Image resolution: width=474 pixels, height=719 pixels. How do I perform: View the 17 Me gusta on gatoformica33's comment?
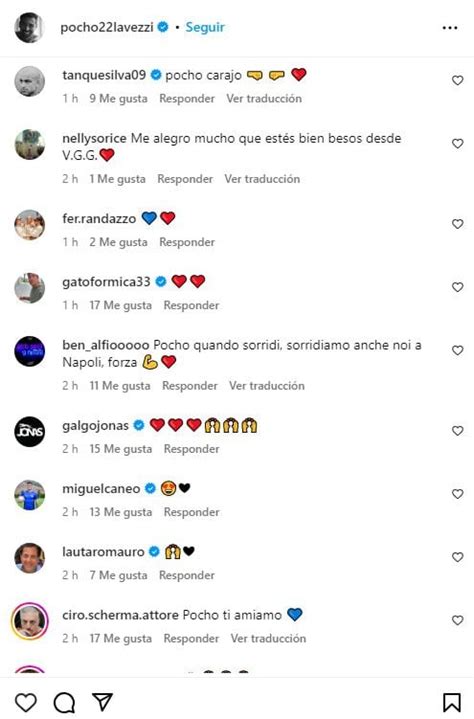point(121,305)
